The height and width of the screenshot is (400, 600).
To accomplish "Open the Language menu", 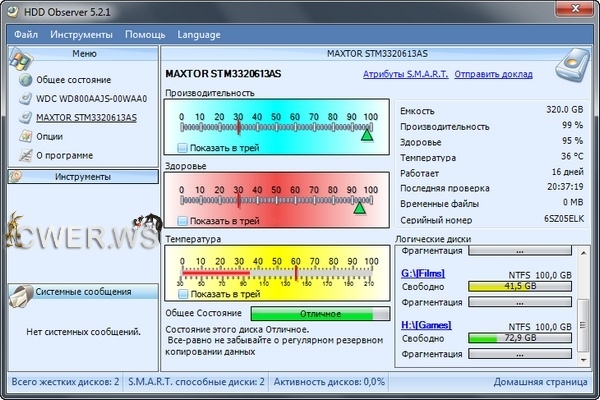I will pos(199,34).
